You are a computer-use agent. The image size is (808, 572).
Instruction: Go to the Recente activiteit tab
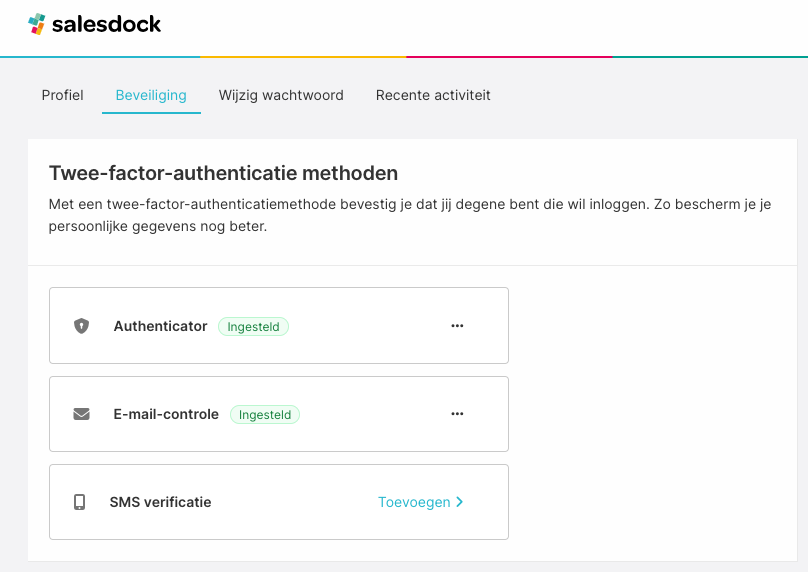click(x=433, y=96)
